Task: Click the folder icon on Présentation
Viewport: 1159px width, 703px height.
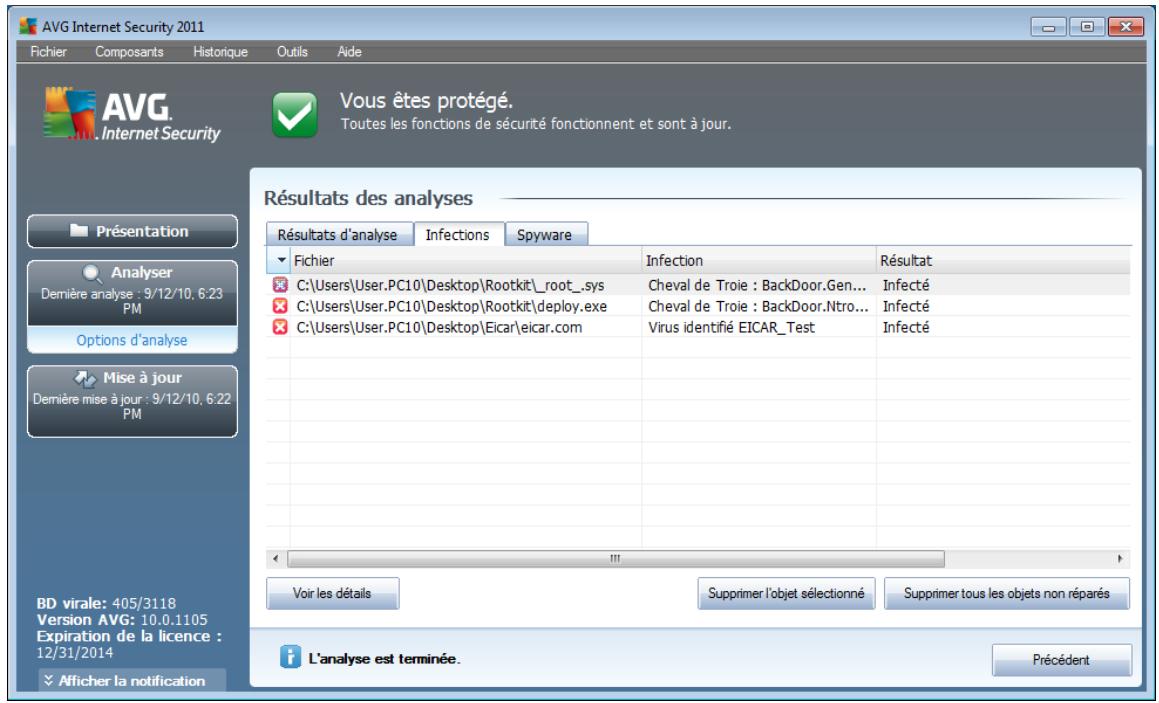Action: coord(79,231)
